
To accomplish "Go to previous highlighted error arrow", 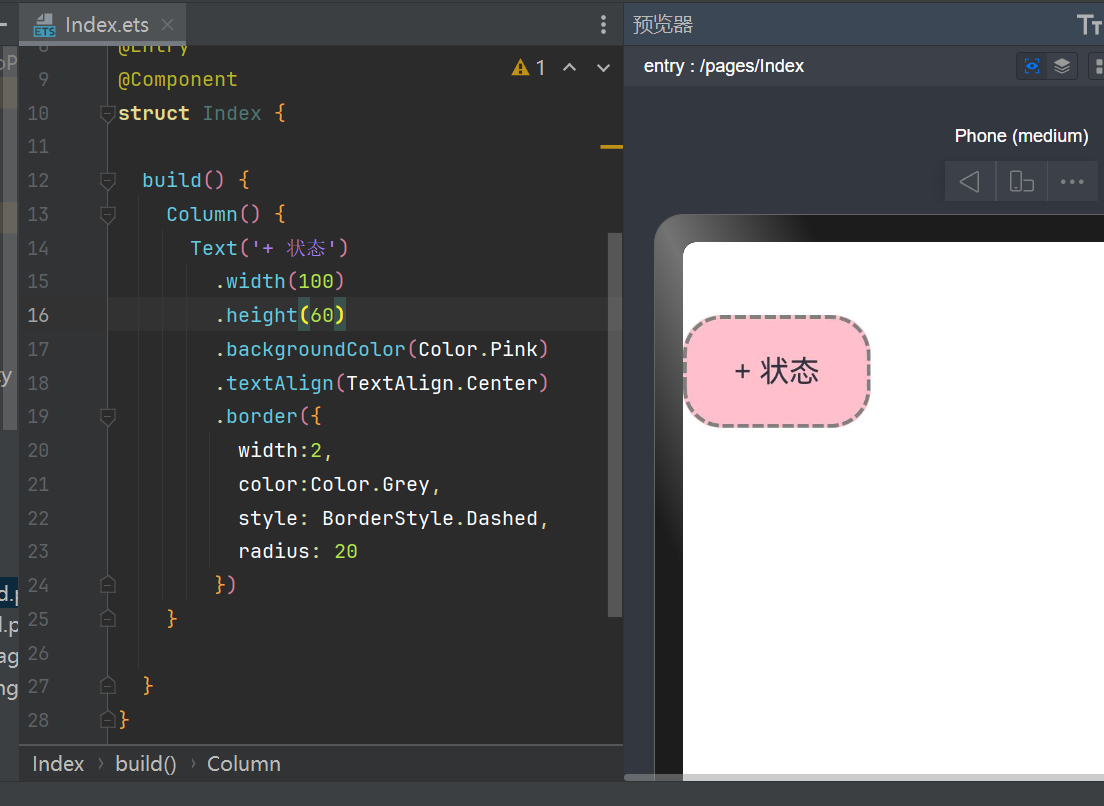I will click(569, 67).
